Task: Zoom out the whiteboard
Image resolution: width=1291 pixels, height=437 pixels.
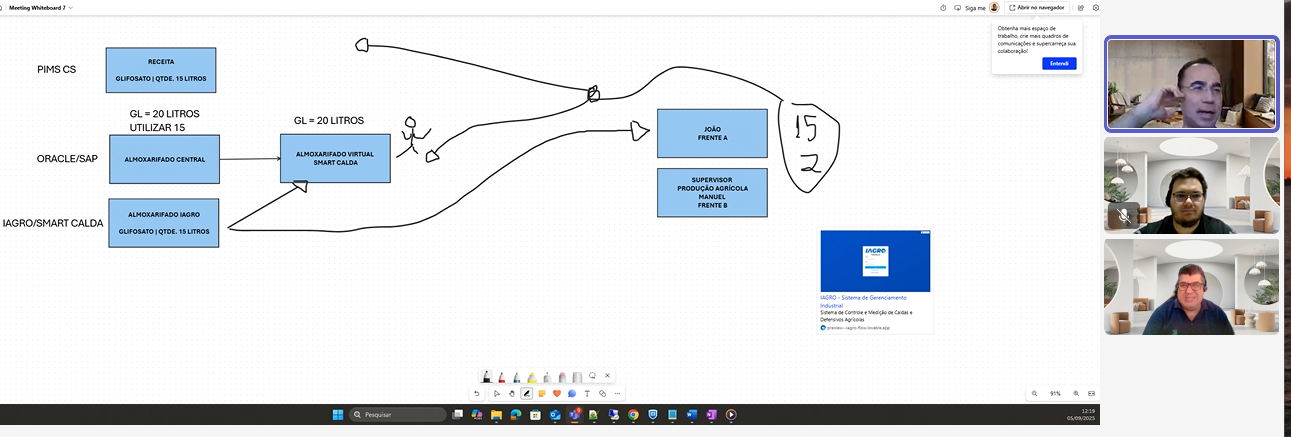Action: click(1034, 394)
